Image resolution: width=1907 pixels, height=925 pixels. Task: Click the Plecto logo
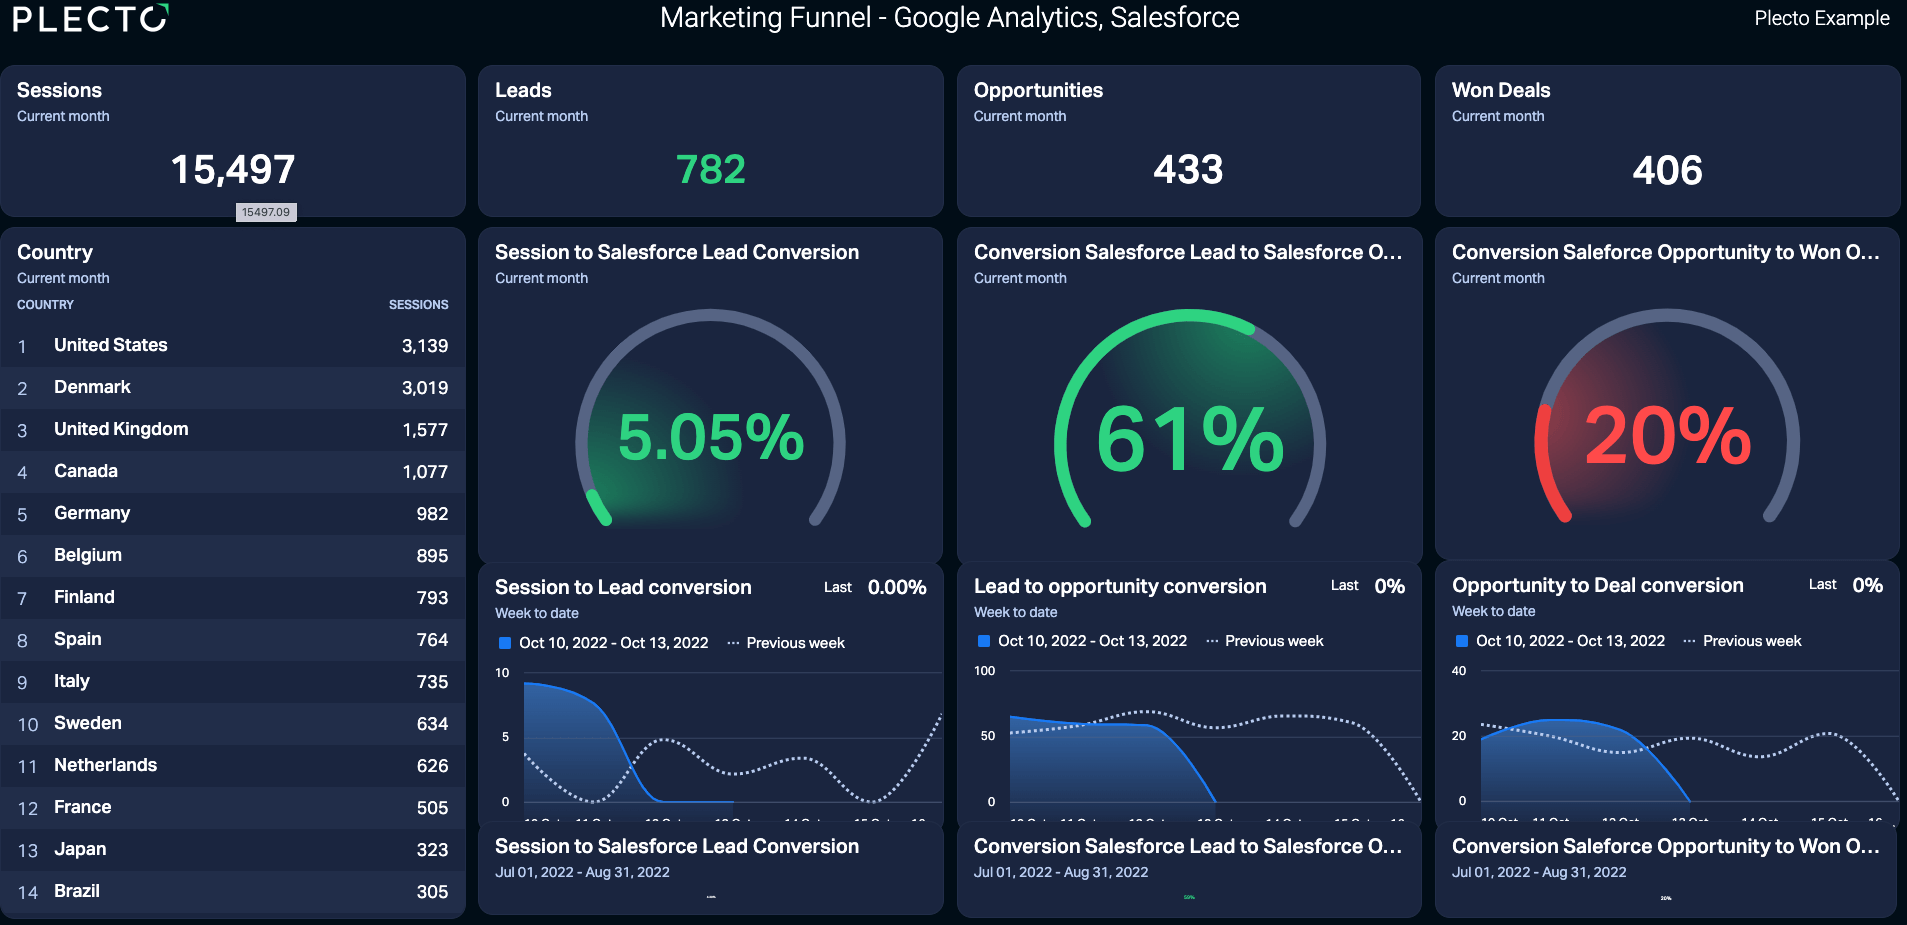point(90,18)
